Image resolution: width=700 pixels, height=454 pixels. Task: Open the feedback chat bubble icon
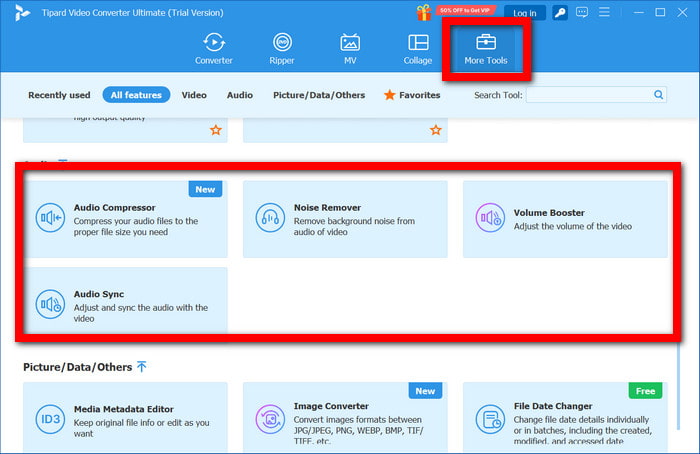[x=582, y=12]
